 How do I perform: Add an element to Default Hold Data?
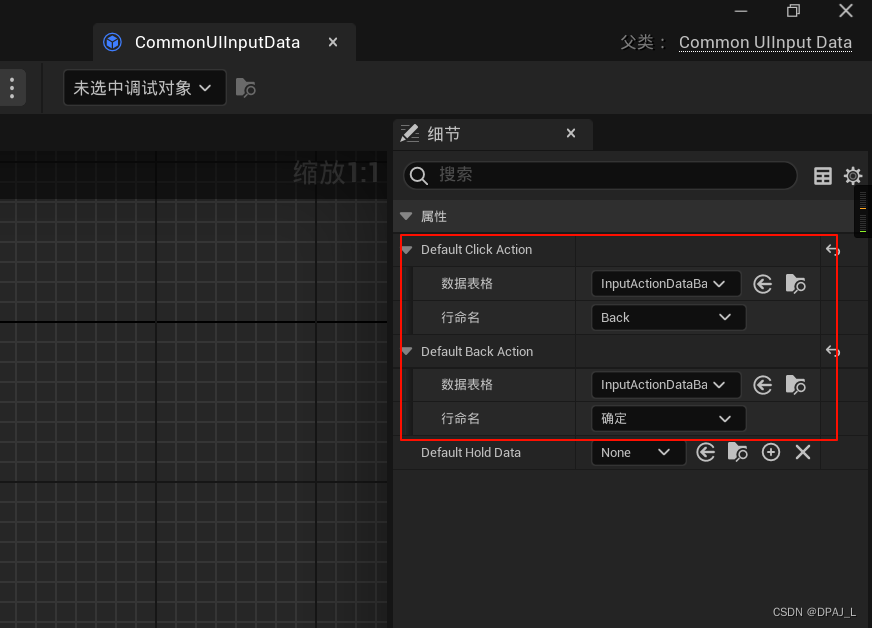tap(770, 452)
